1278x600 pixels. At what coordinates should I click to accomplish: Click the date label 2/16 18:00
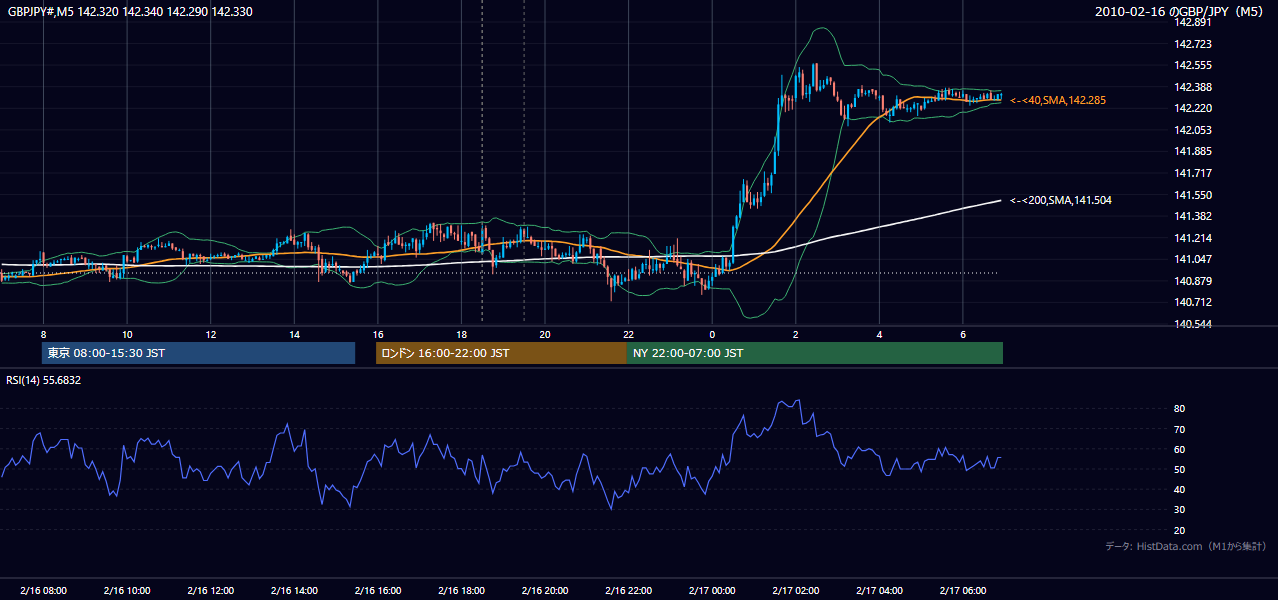pyautogui.click(x=461, y=590)
